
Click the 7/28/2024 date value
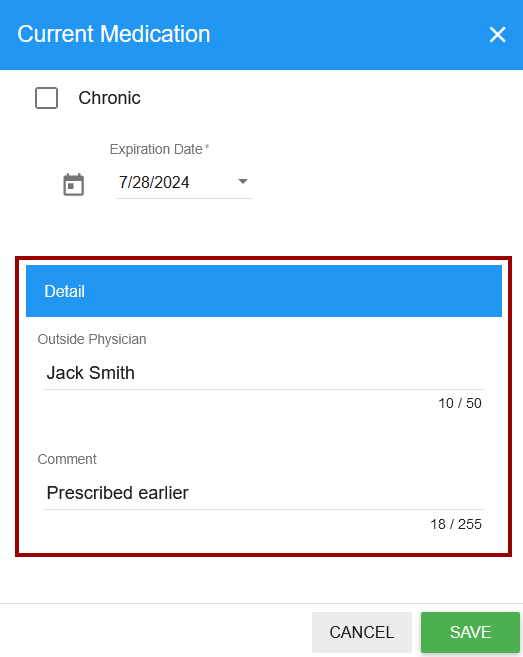click(154, 182)
